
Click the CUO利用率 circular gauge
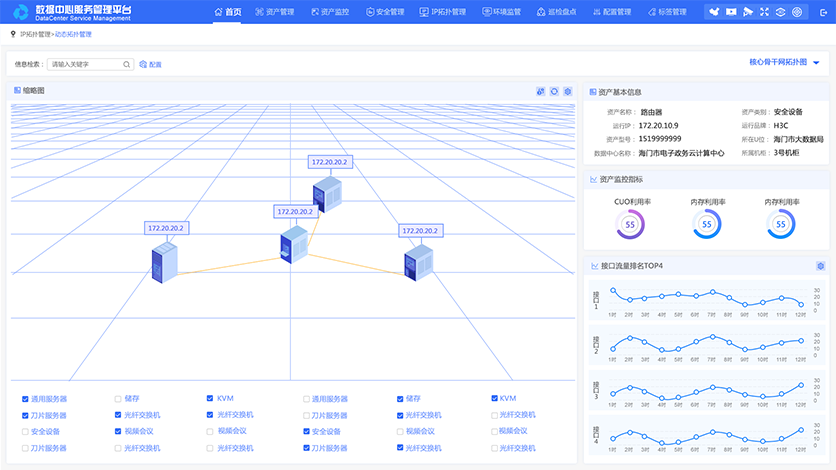coord(630,224)
